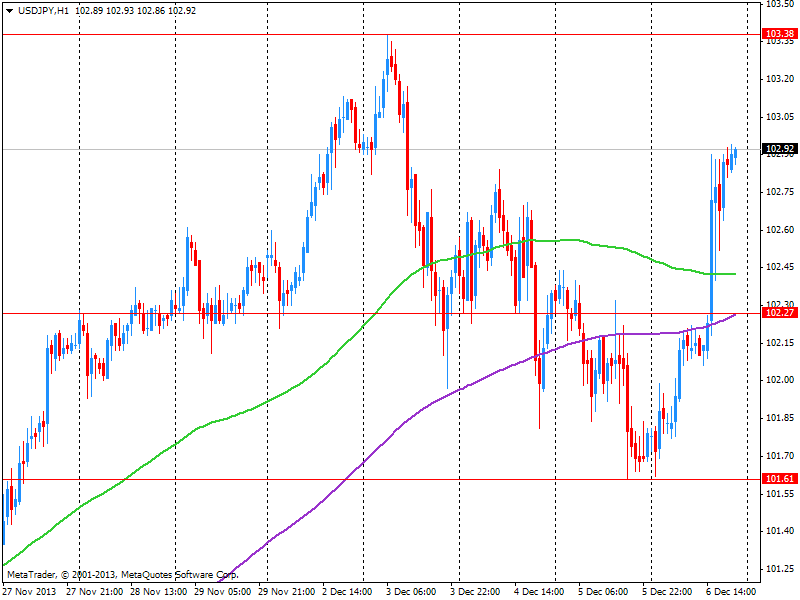Click the 102.00 price scale value
This screenshot has height=600, width=800.
[780, 380]
